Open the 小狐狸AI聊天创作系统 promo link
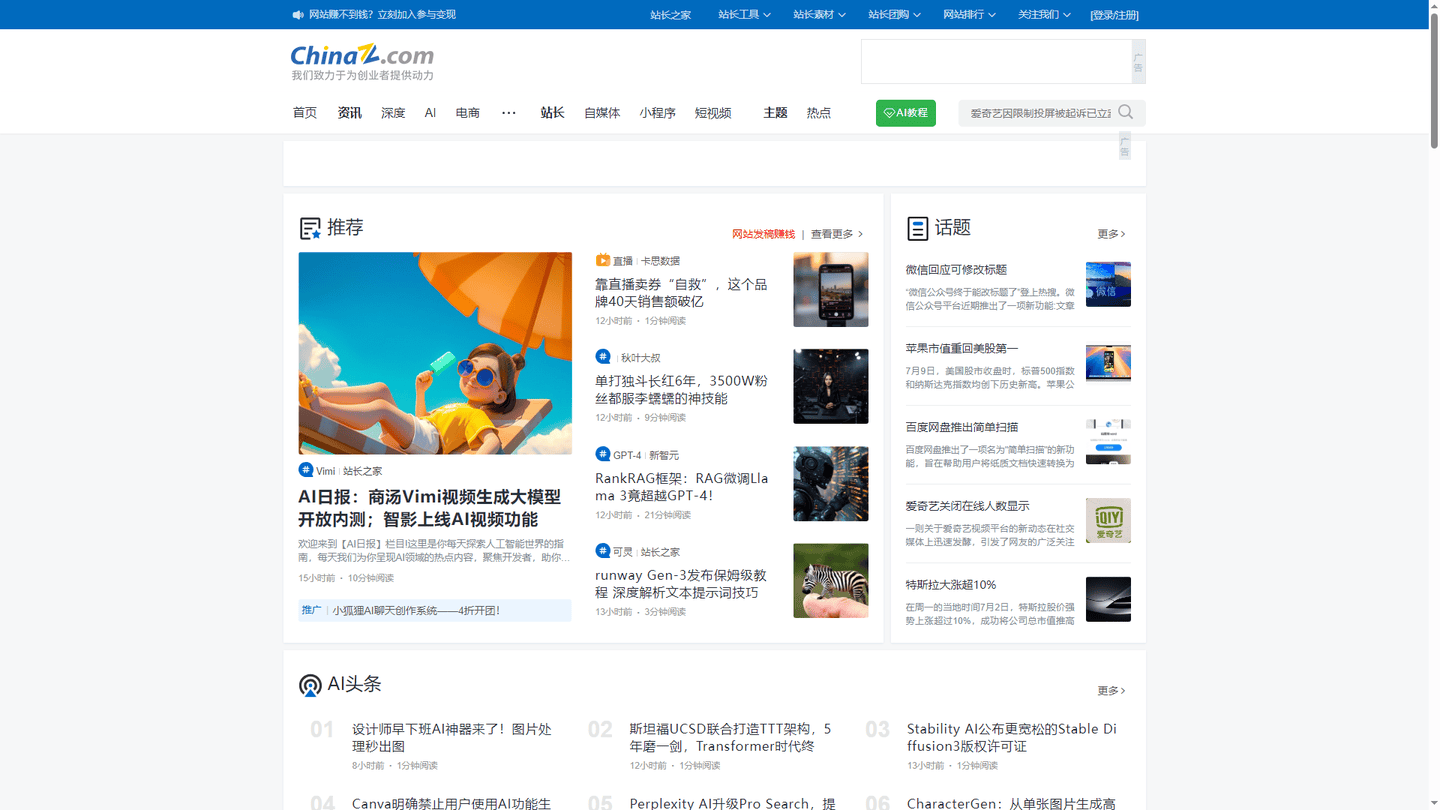The height and width of the screenshot is (810, 1440). [x=416, y=610]
